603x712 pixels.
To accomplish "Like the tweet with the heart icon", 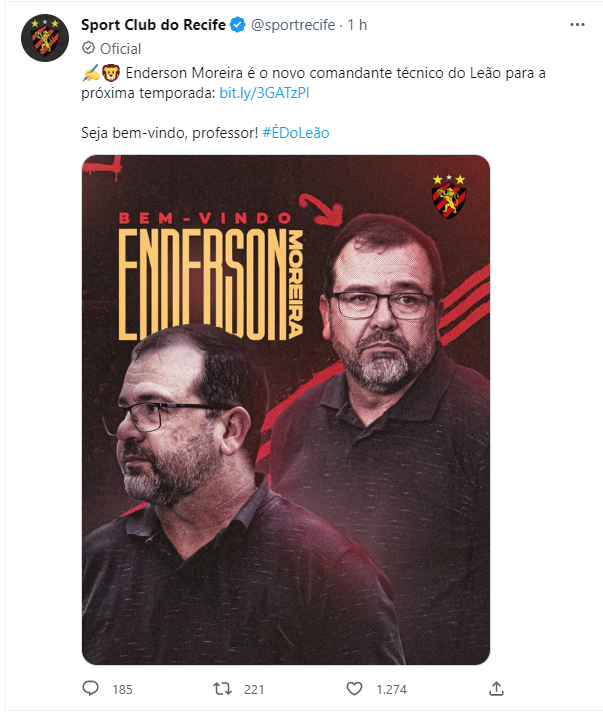I will tap(355, 689).
